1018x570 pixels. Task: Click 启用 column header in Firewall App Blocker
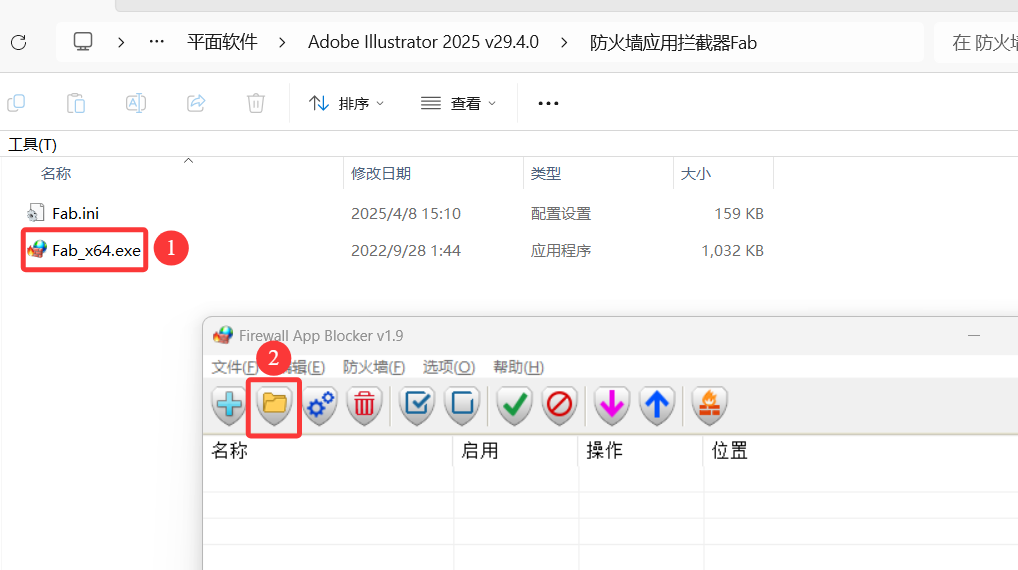480,451
